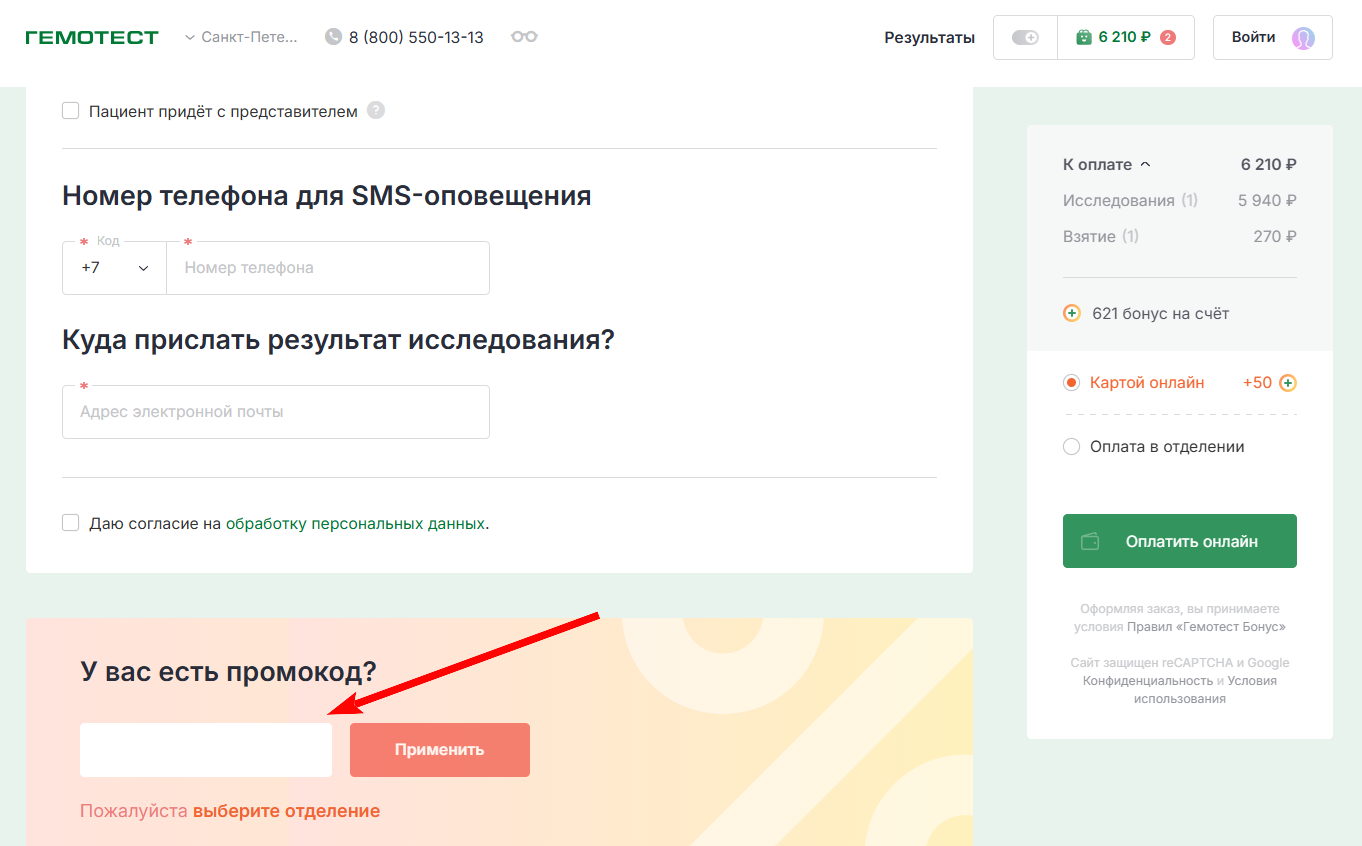This screenshot has height=846, width=1362.
Task: Click the plus coin icon beside 621 бонус
Action: pos(1071,312)
